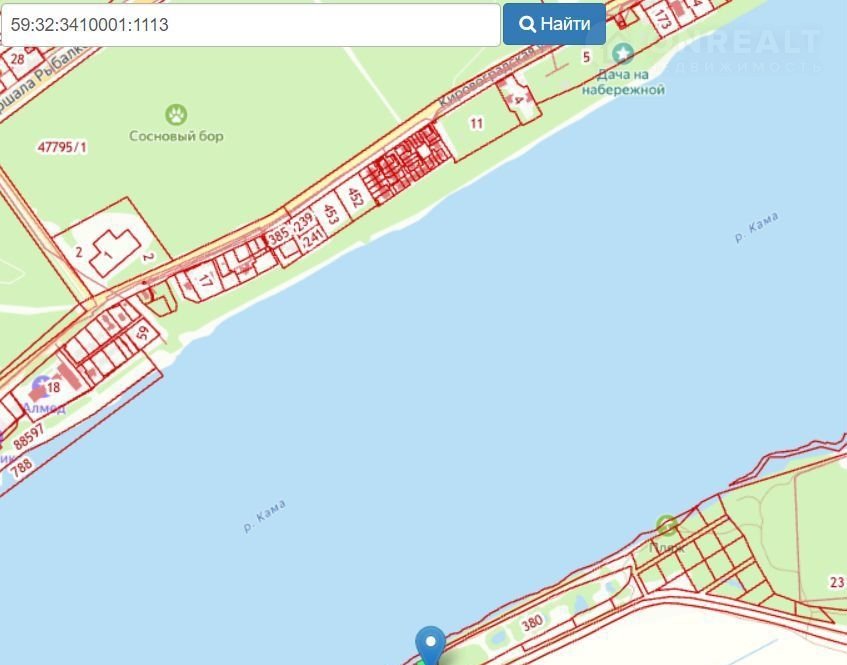Viewport: 847px width, 665px height.
Task: Select the riverside parcel labeled 380
Action: tap(532, 622)
